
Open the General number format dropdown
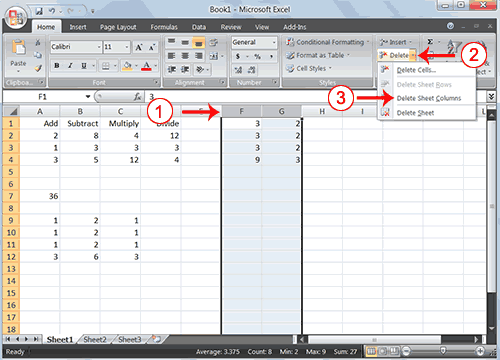click(274, 42)
